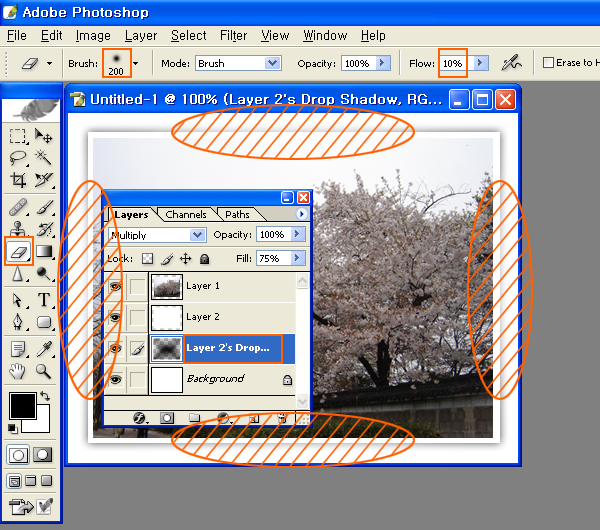Screen dimensions: 600x530
Task: Click the airbrush icon in options bar
Action: coord(511,63)
